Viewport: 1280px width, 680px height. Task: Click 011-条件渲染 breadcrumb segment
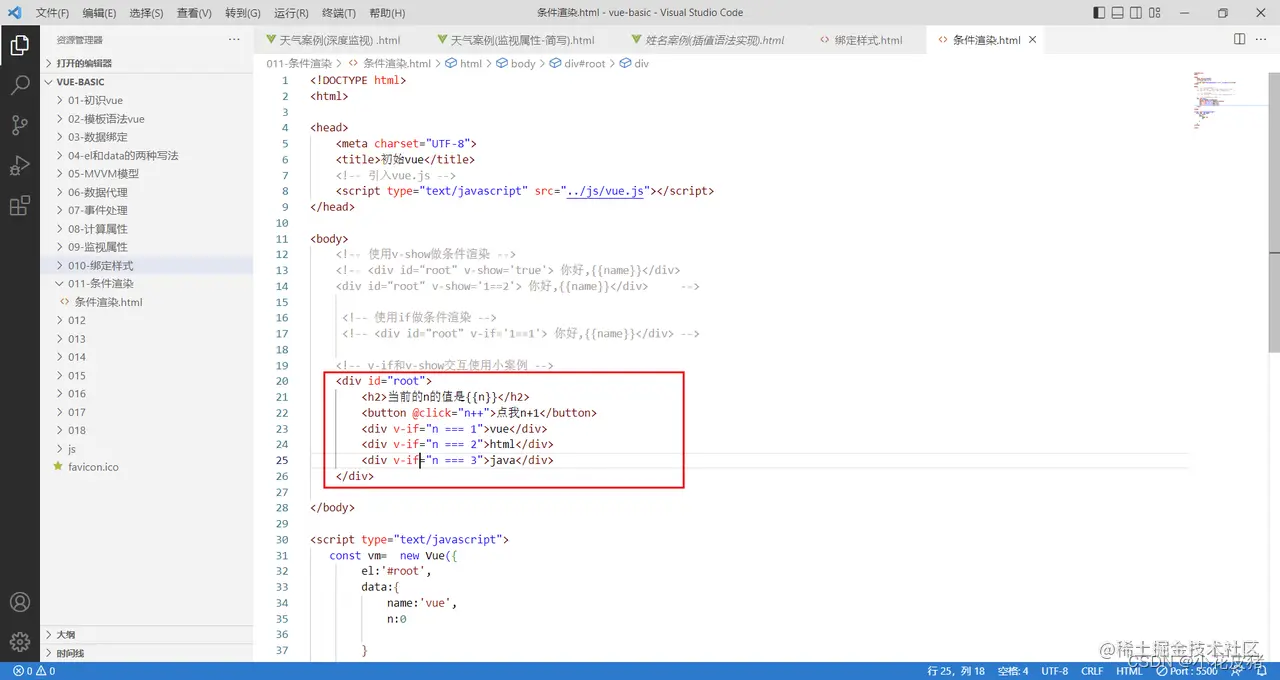[298, 63]
